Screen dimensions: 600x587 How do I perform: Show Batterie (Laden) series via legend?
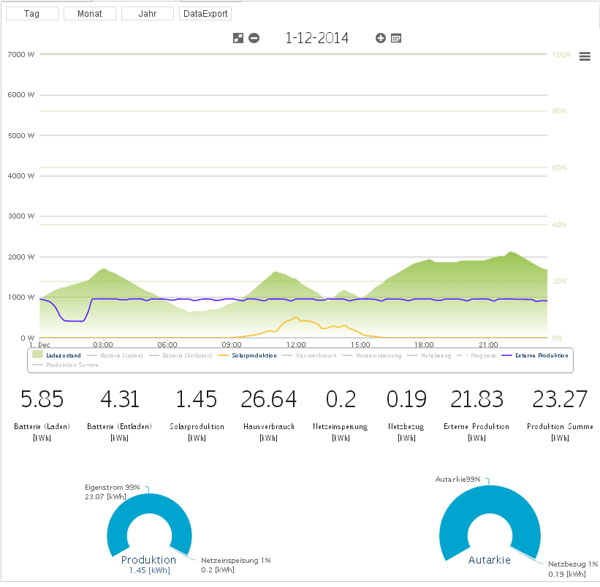(x=122, y=354)
